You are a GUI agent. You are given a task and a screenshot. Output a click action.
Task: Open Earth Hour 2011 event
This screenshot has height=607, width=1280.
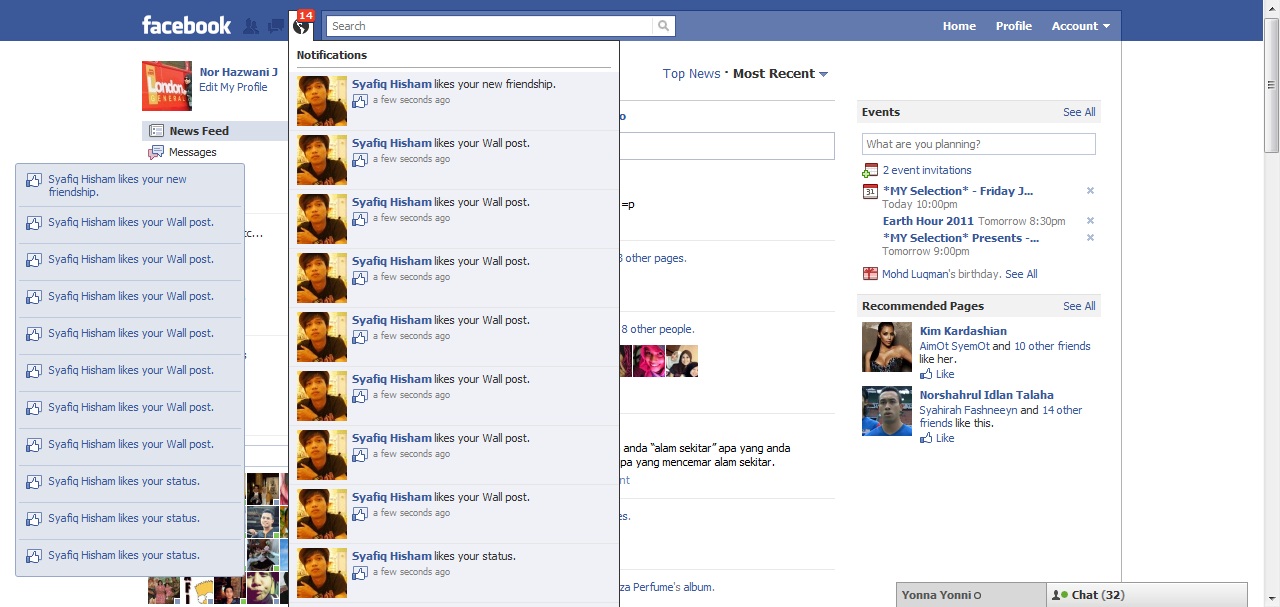[x=928, y=221]
